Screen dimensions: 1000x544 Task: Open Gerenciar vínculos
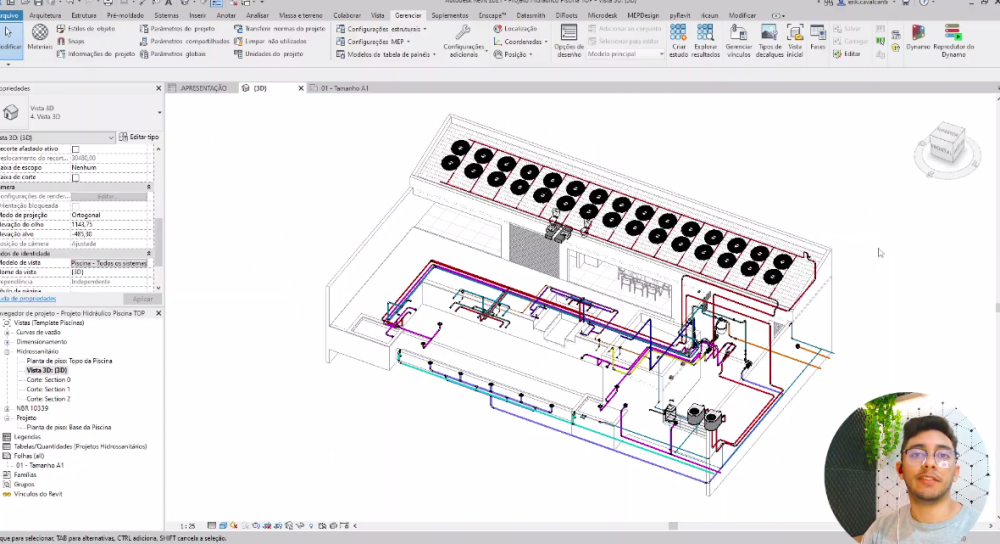pos(738,36)
